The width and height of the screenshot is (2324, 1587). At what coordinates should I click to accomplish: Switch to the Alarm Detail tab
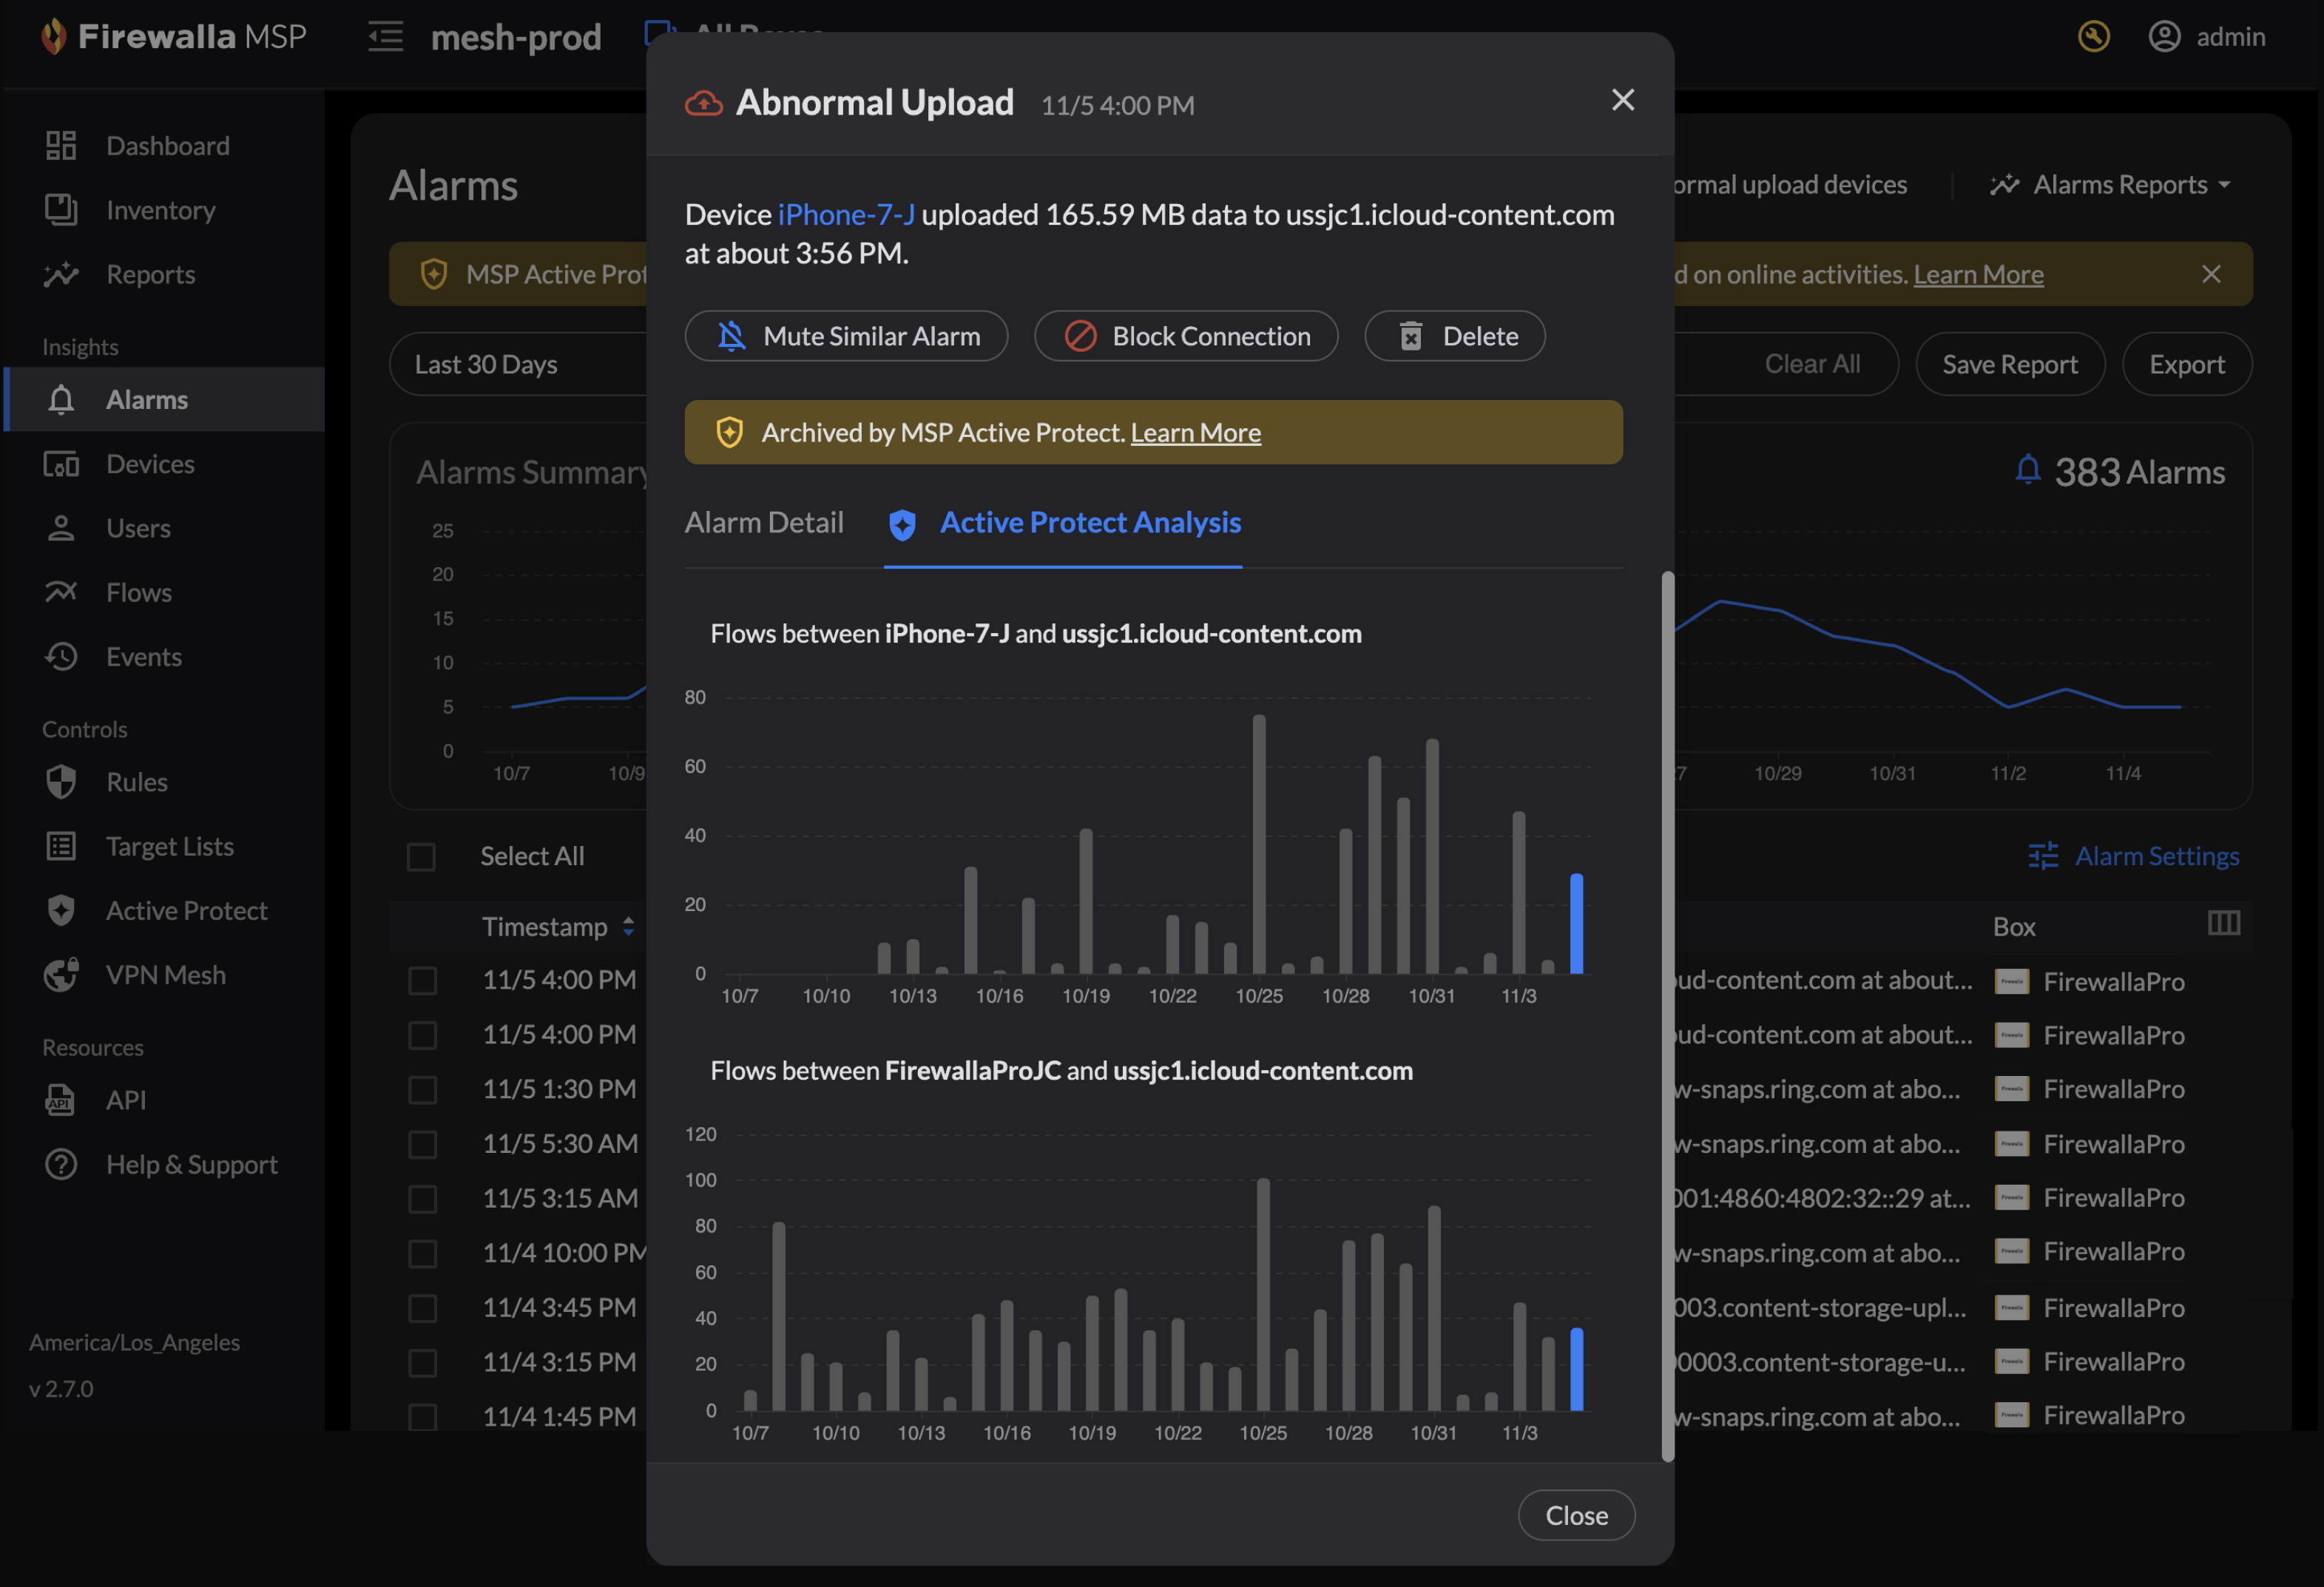click(x=764, y=523)
